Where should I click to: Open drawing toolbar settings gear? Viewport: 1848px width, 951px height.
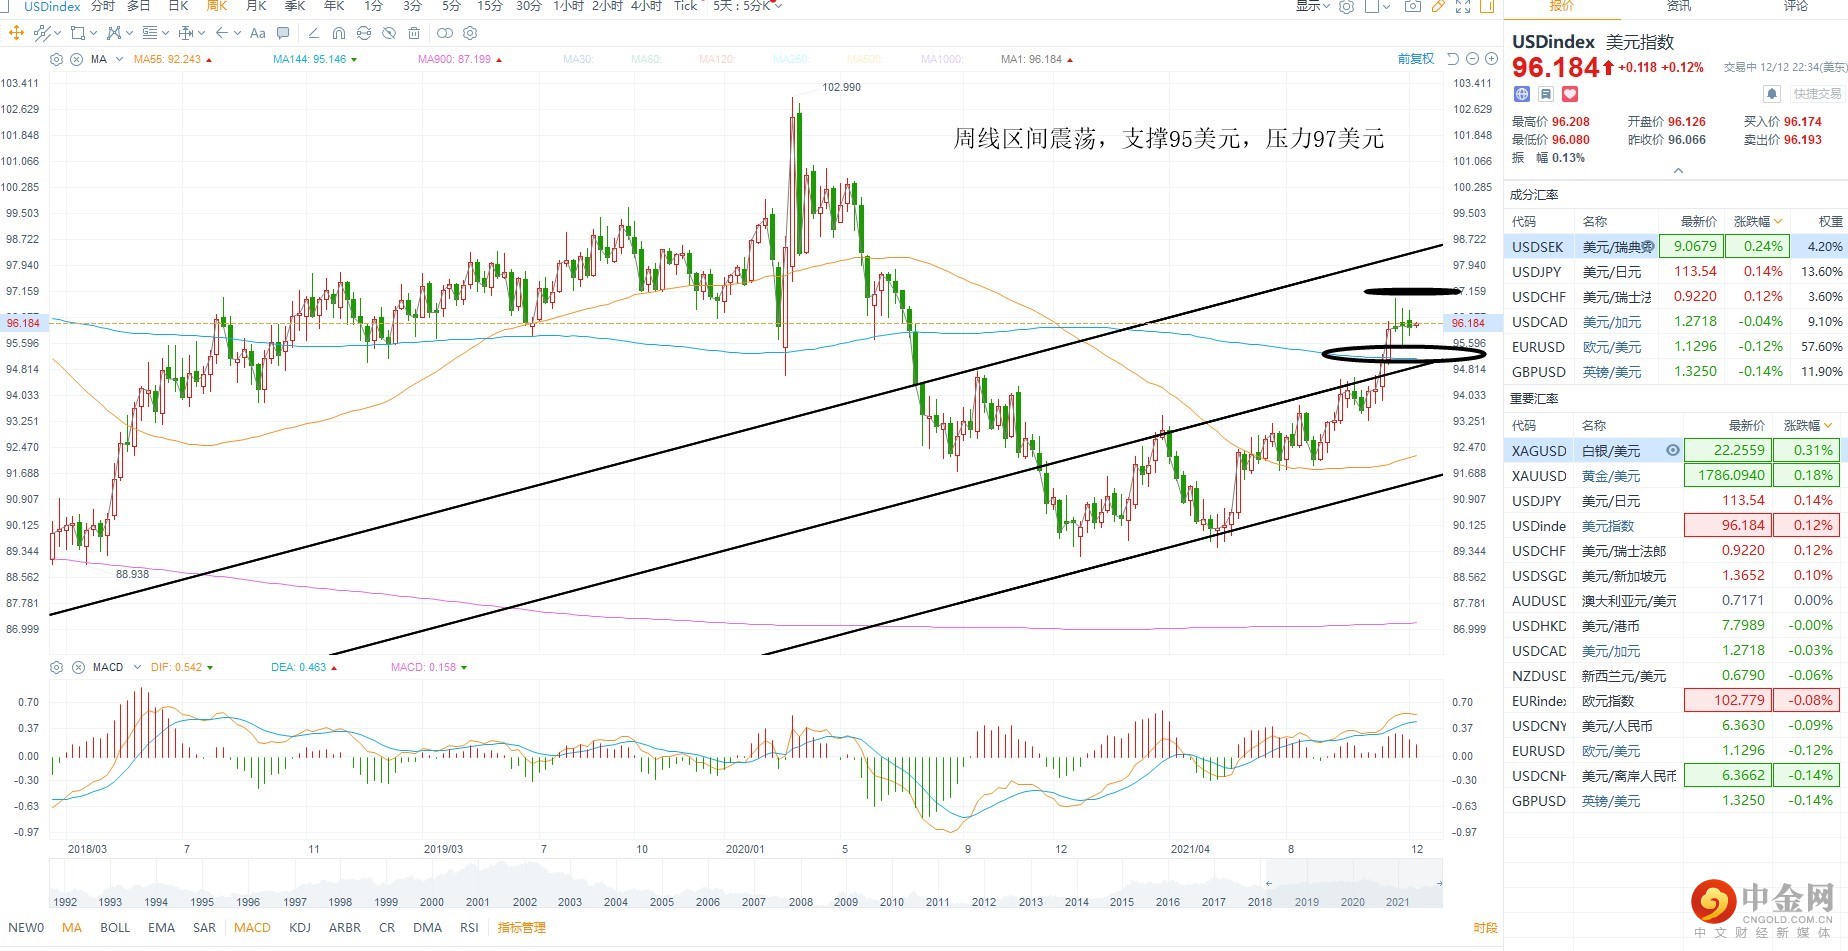tap(470, 33)
